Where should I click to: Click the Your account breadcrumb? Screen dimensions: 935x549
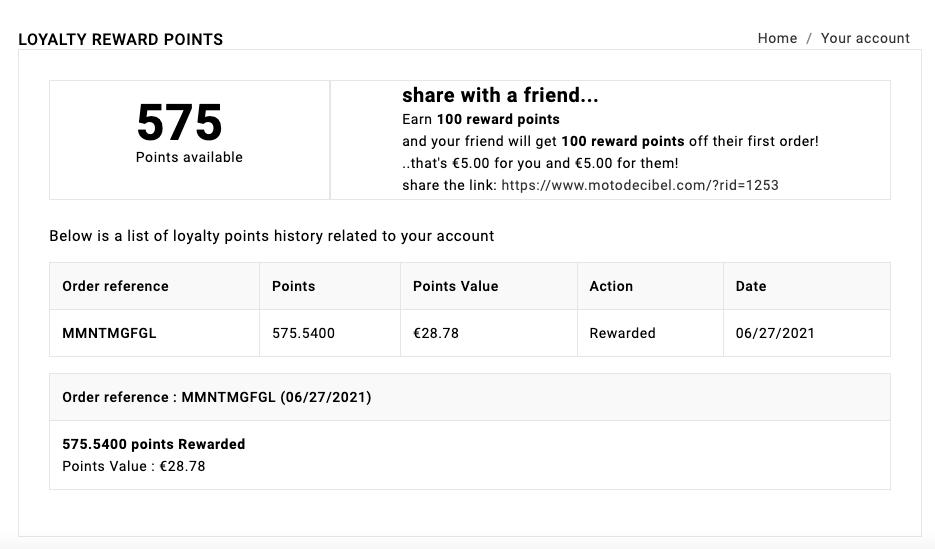(865, 38)
